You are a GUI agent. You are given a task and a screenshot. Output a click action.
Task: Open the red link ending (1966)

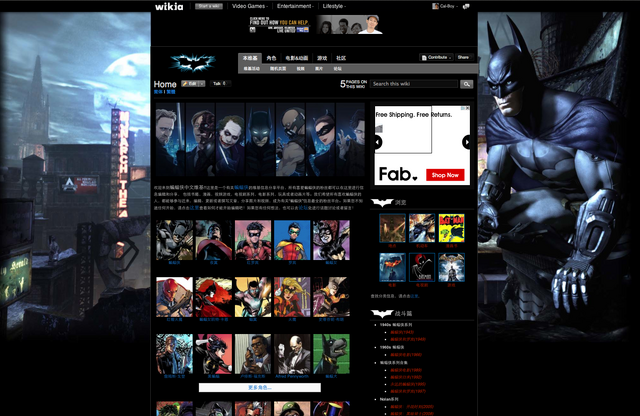click(406, 355)
